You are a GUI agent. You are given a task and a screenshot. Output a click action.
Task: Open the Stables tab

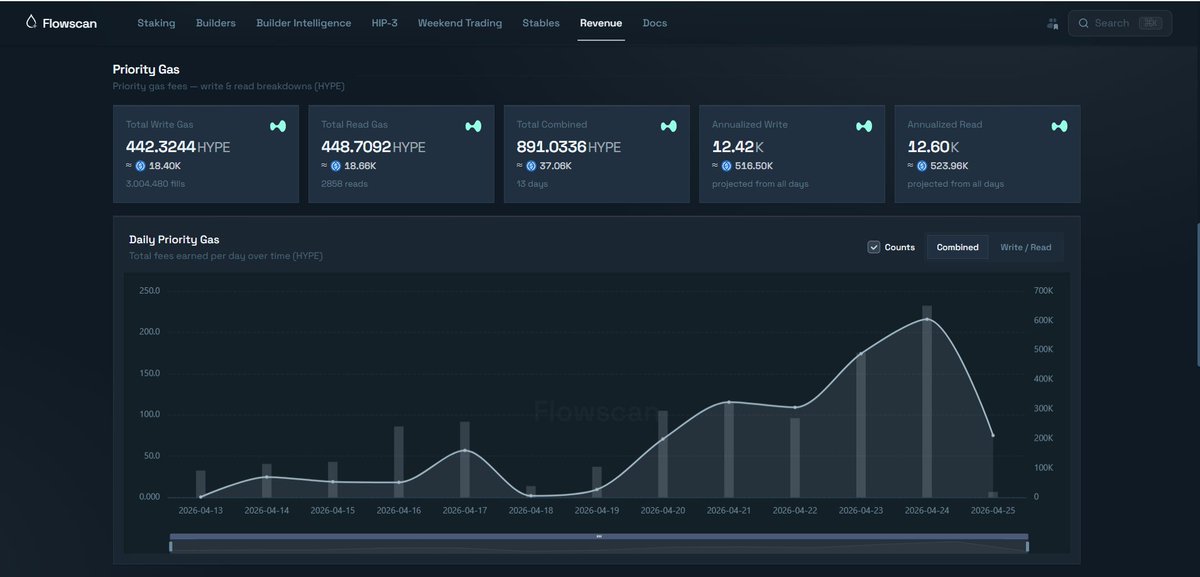(x=541, y=23)
